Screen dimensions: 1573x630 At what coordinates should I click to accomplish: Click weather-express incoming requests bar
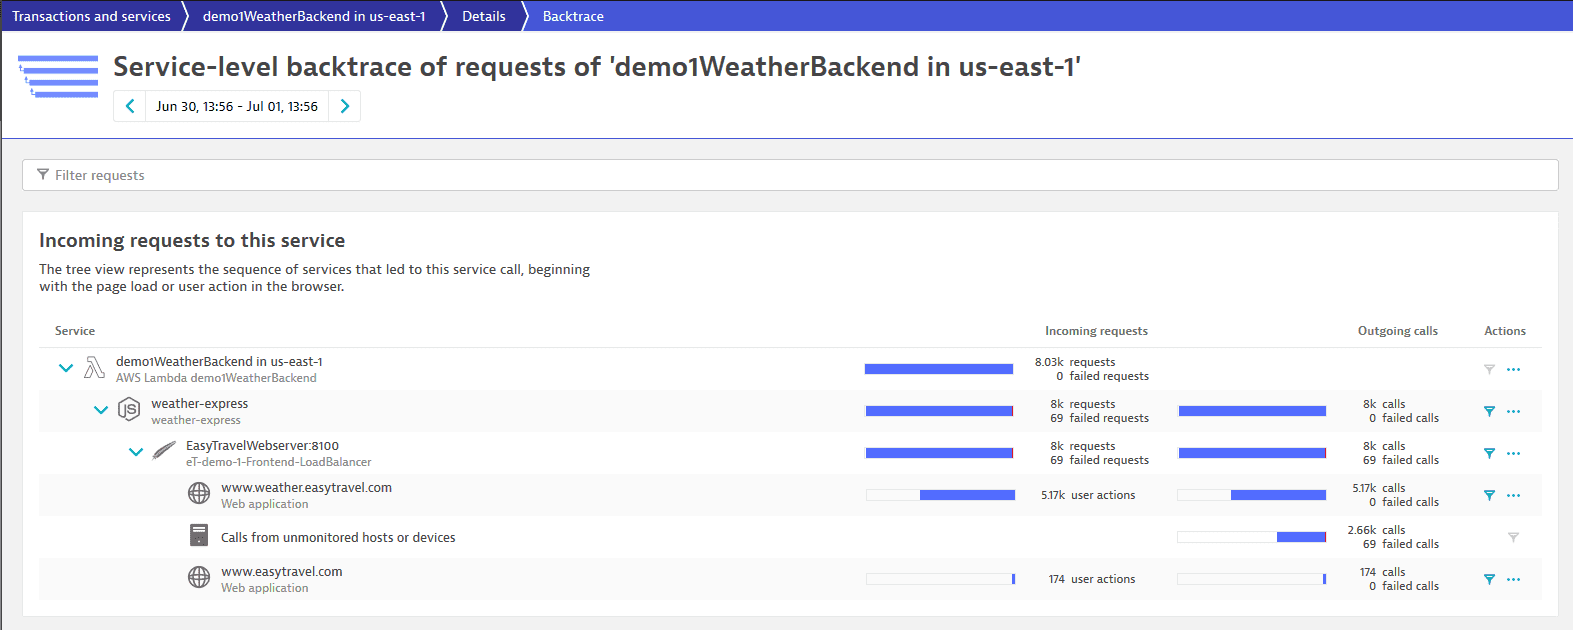click(939, 411)
